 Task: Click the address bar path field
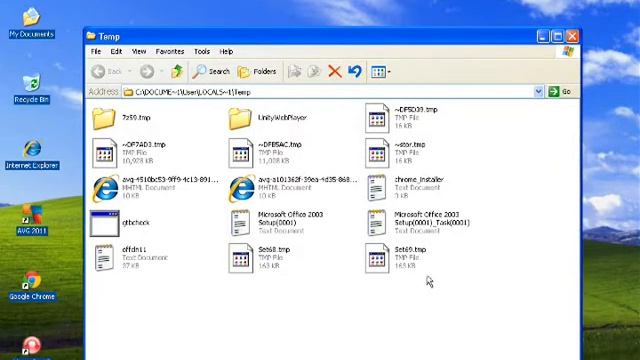pyautogui.click(x=328, y=92)
